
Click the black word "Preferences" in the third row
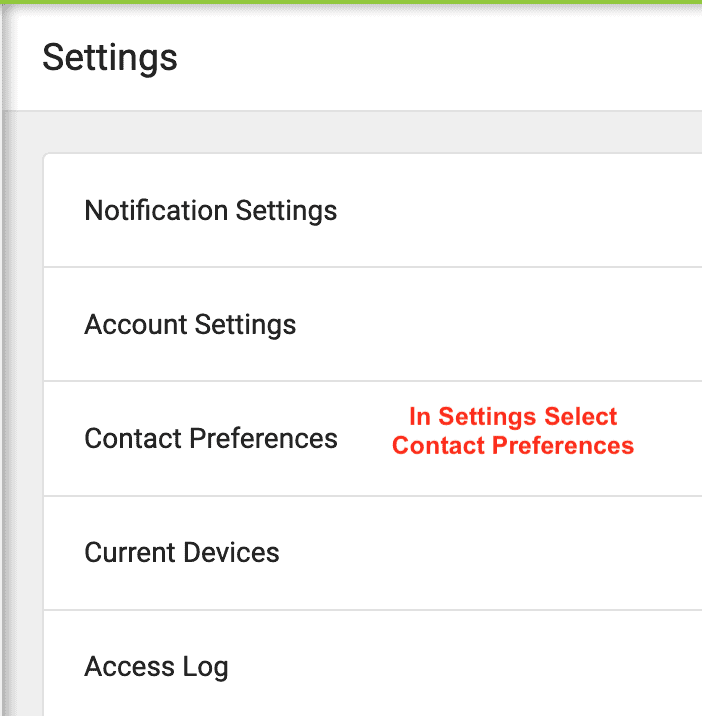coord(264,439)
